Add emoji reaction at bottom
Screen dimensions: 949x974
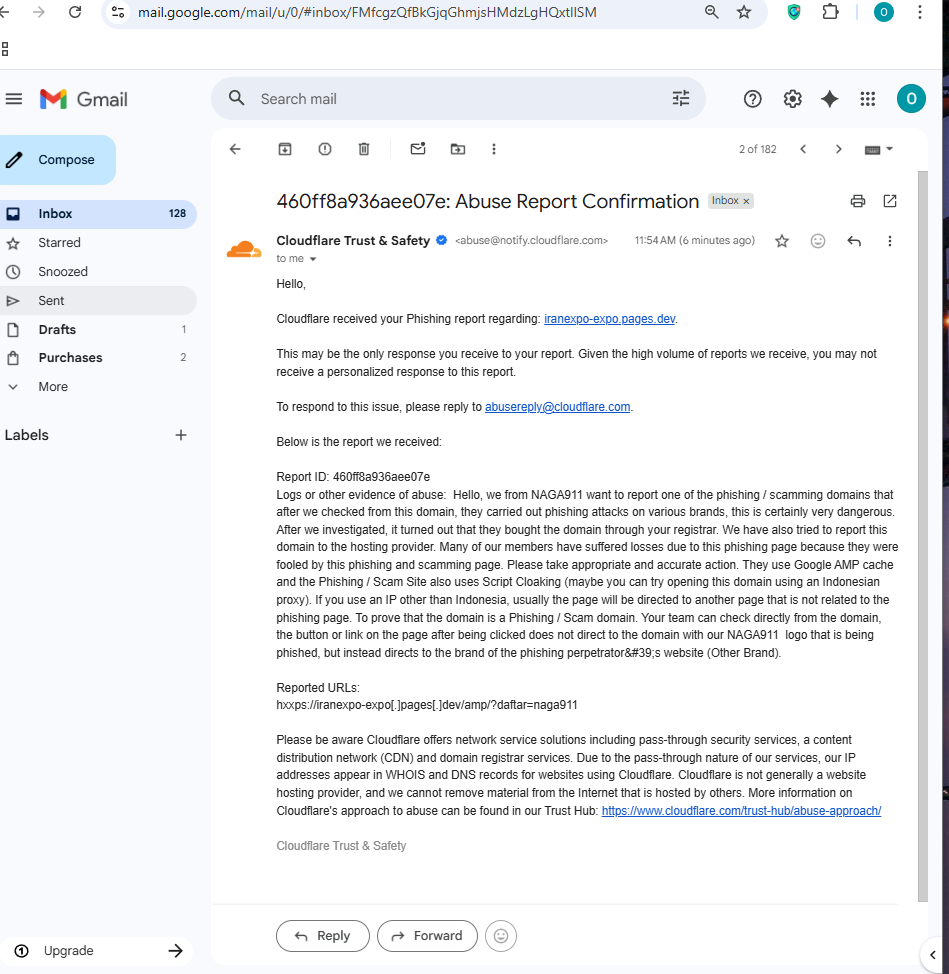pyautogui.click(x=501, y=935)
